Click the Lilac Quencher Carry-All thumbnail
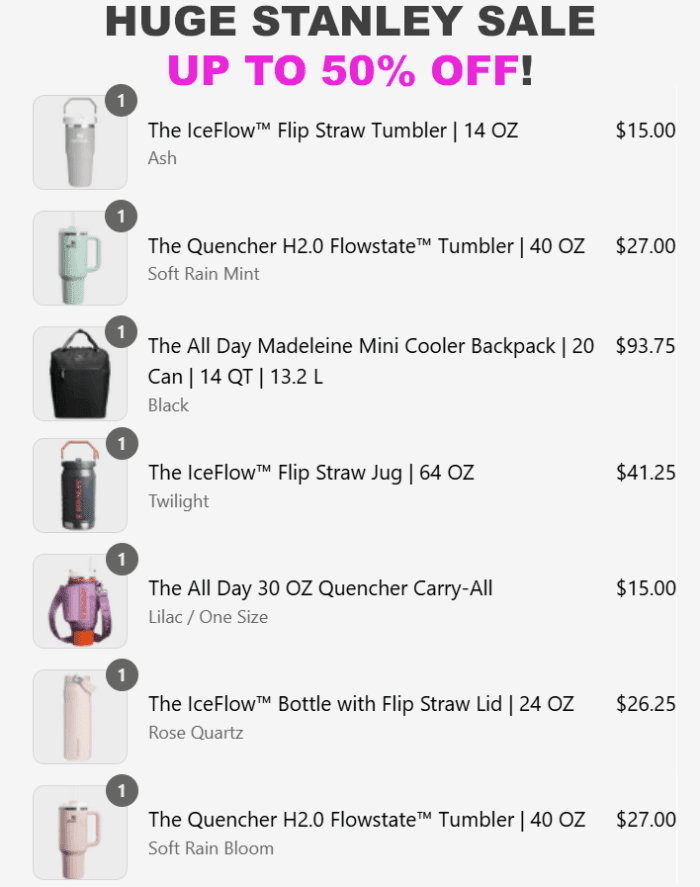The image size is (700, 887). click(x=80, y=602)
